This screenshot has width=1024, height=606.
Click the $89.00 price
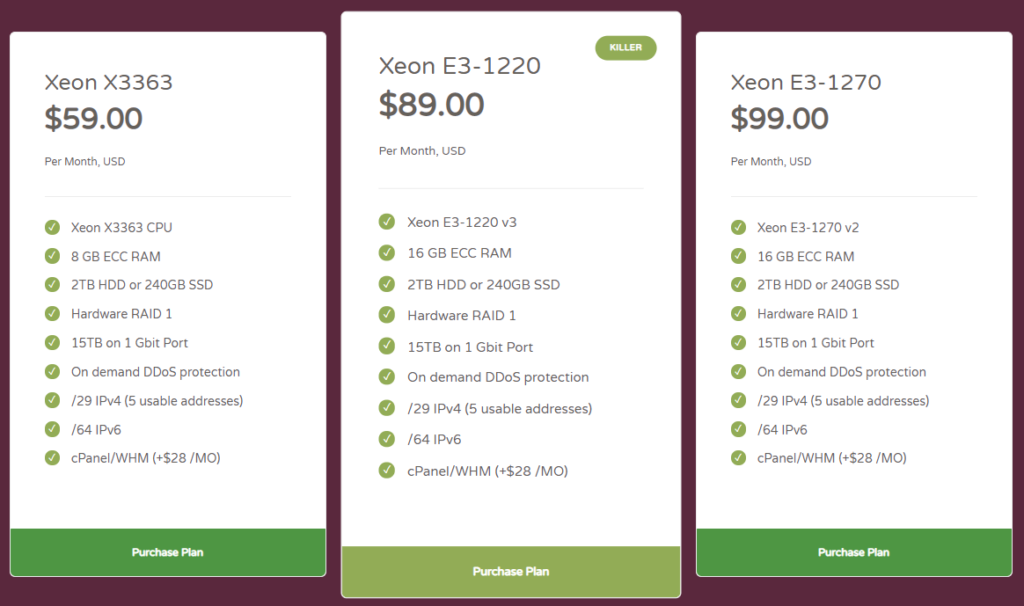pyautogui.click(x=431, y=104)
